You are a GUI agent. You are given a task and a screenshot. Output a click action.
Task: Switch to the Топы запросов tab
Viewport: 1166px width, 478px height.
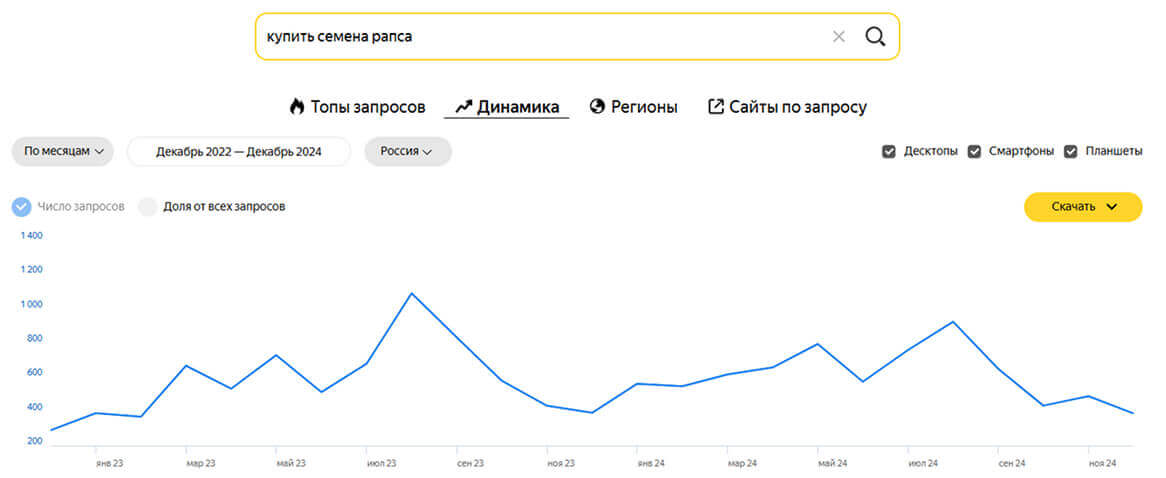(367, 107)
